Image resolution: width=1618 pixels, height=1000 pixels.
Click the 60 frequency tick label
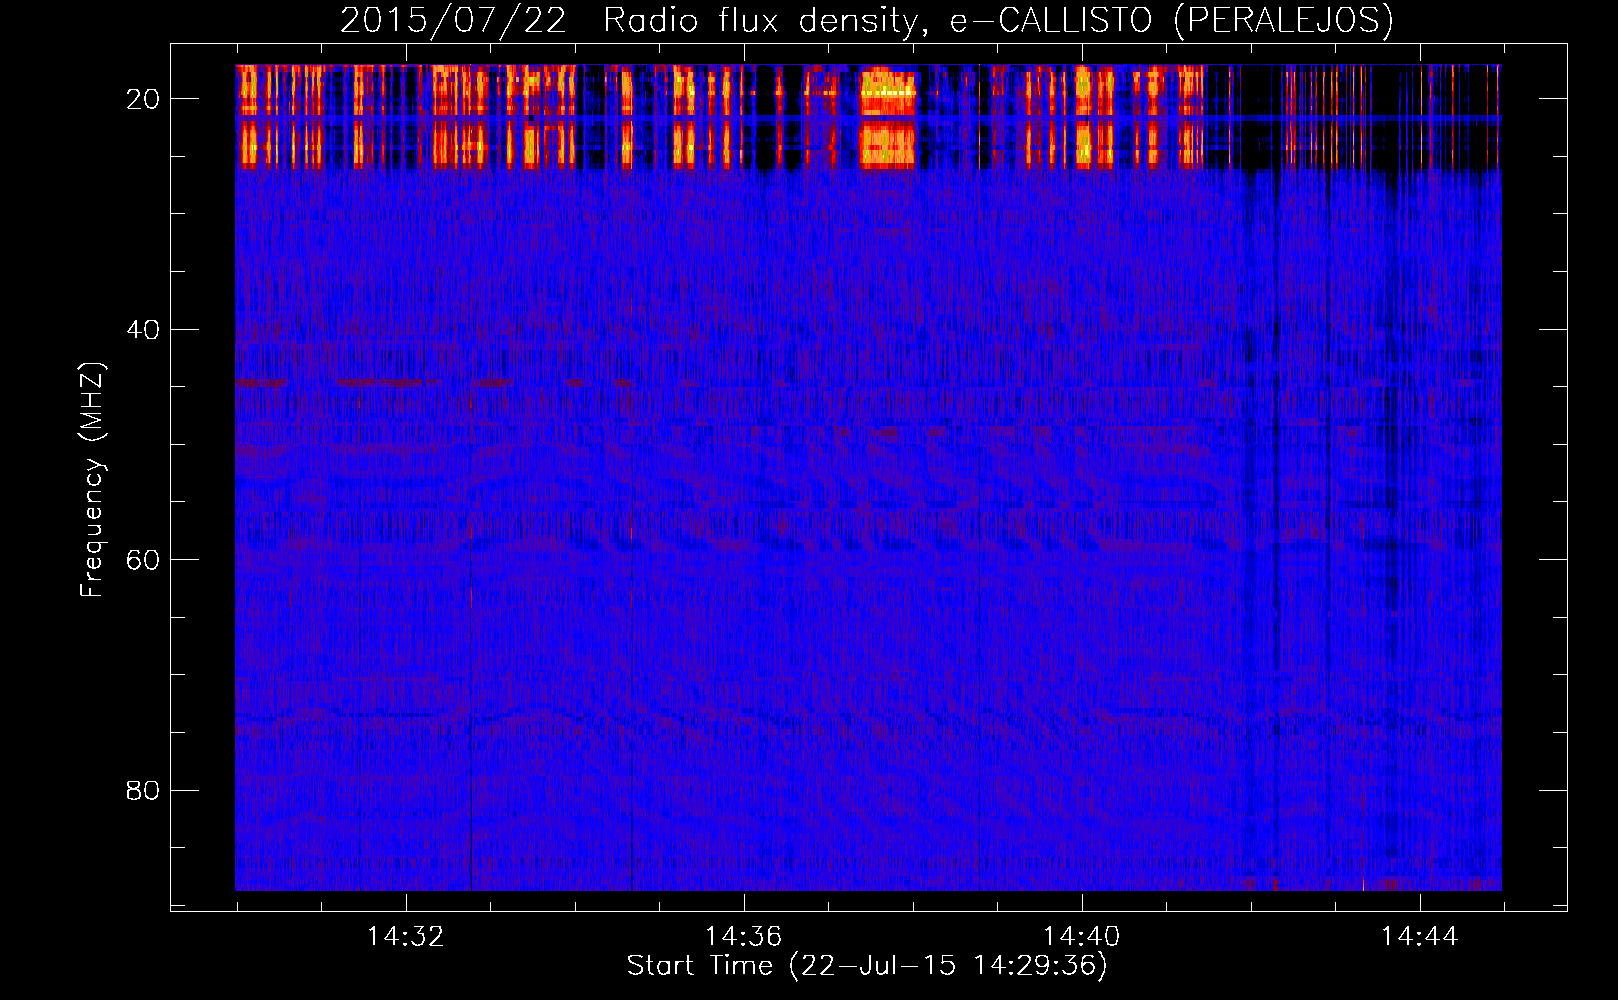(143, 560)
